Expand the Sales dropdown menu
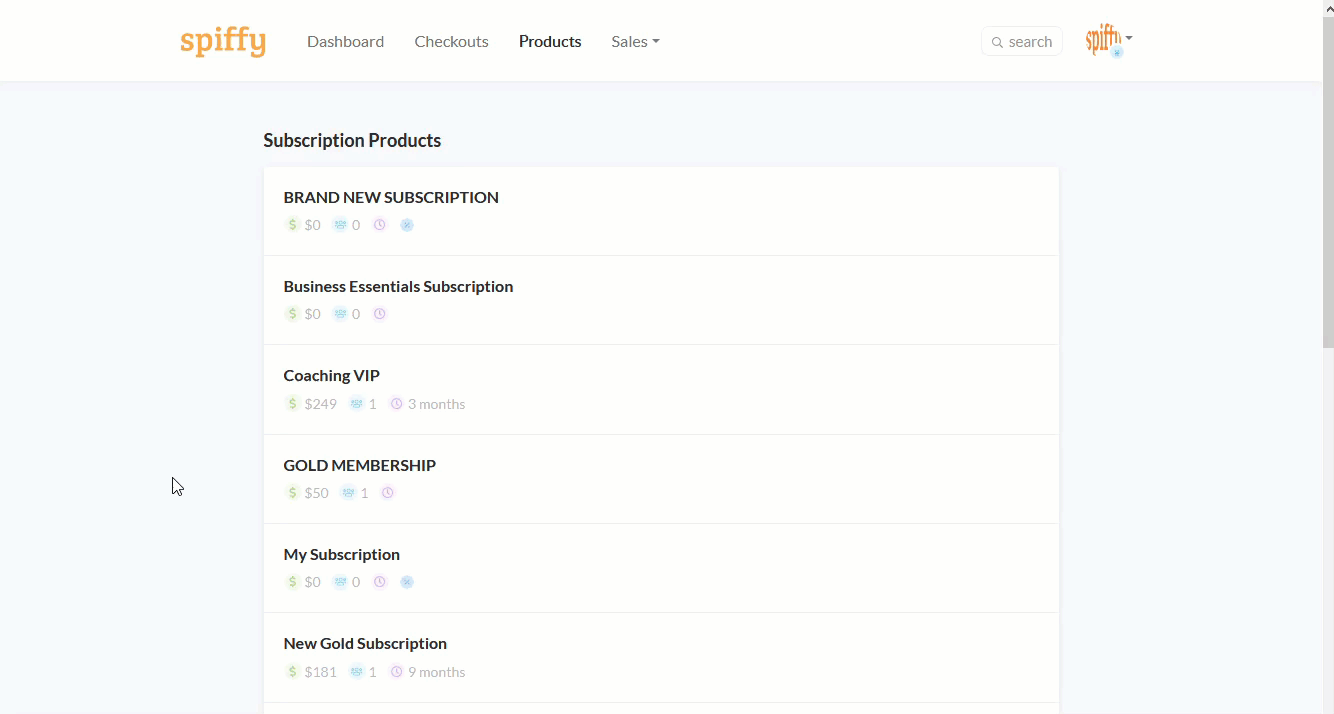 (635, 41)
